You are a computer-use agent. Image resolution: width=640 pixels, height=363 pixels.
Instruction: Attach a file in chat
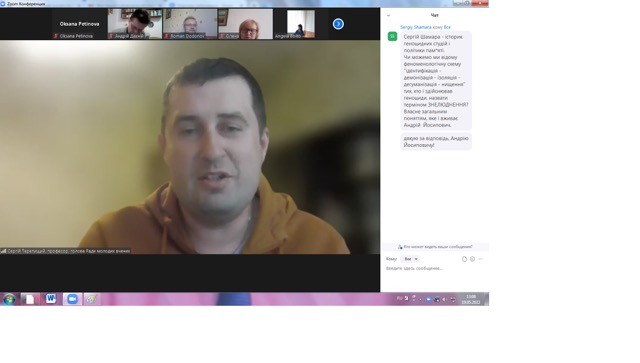[x=464, y=259]
